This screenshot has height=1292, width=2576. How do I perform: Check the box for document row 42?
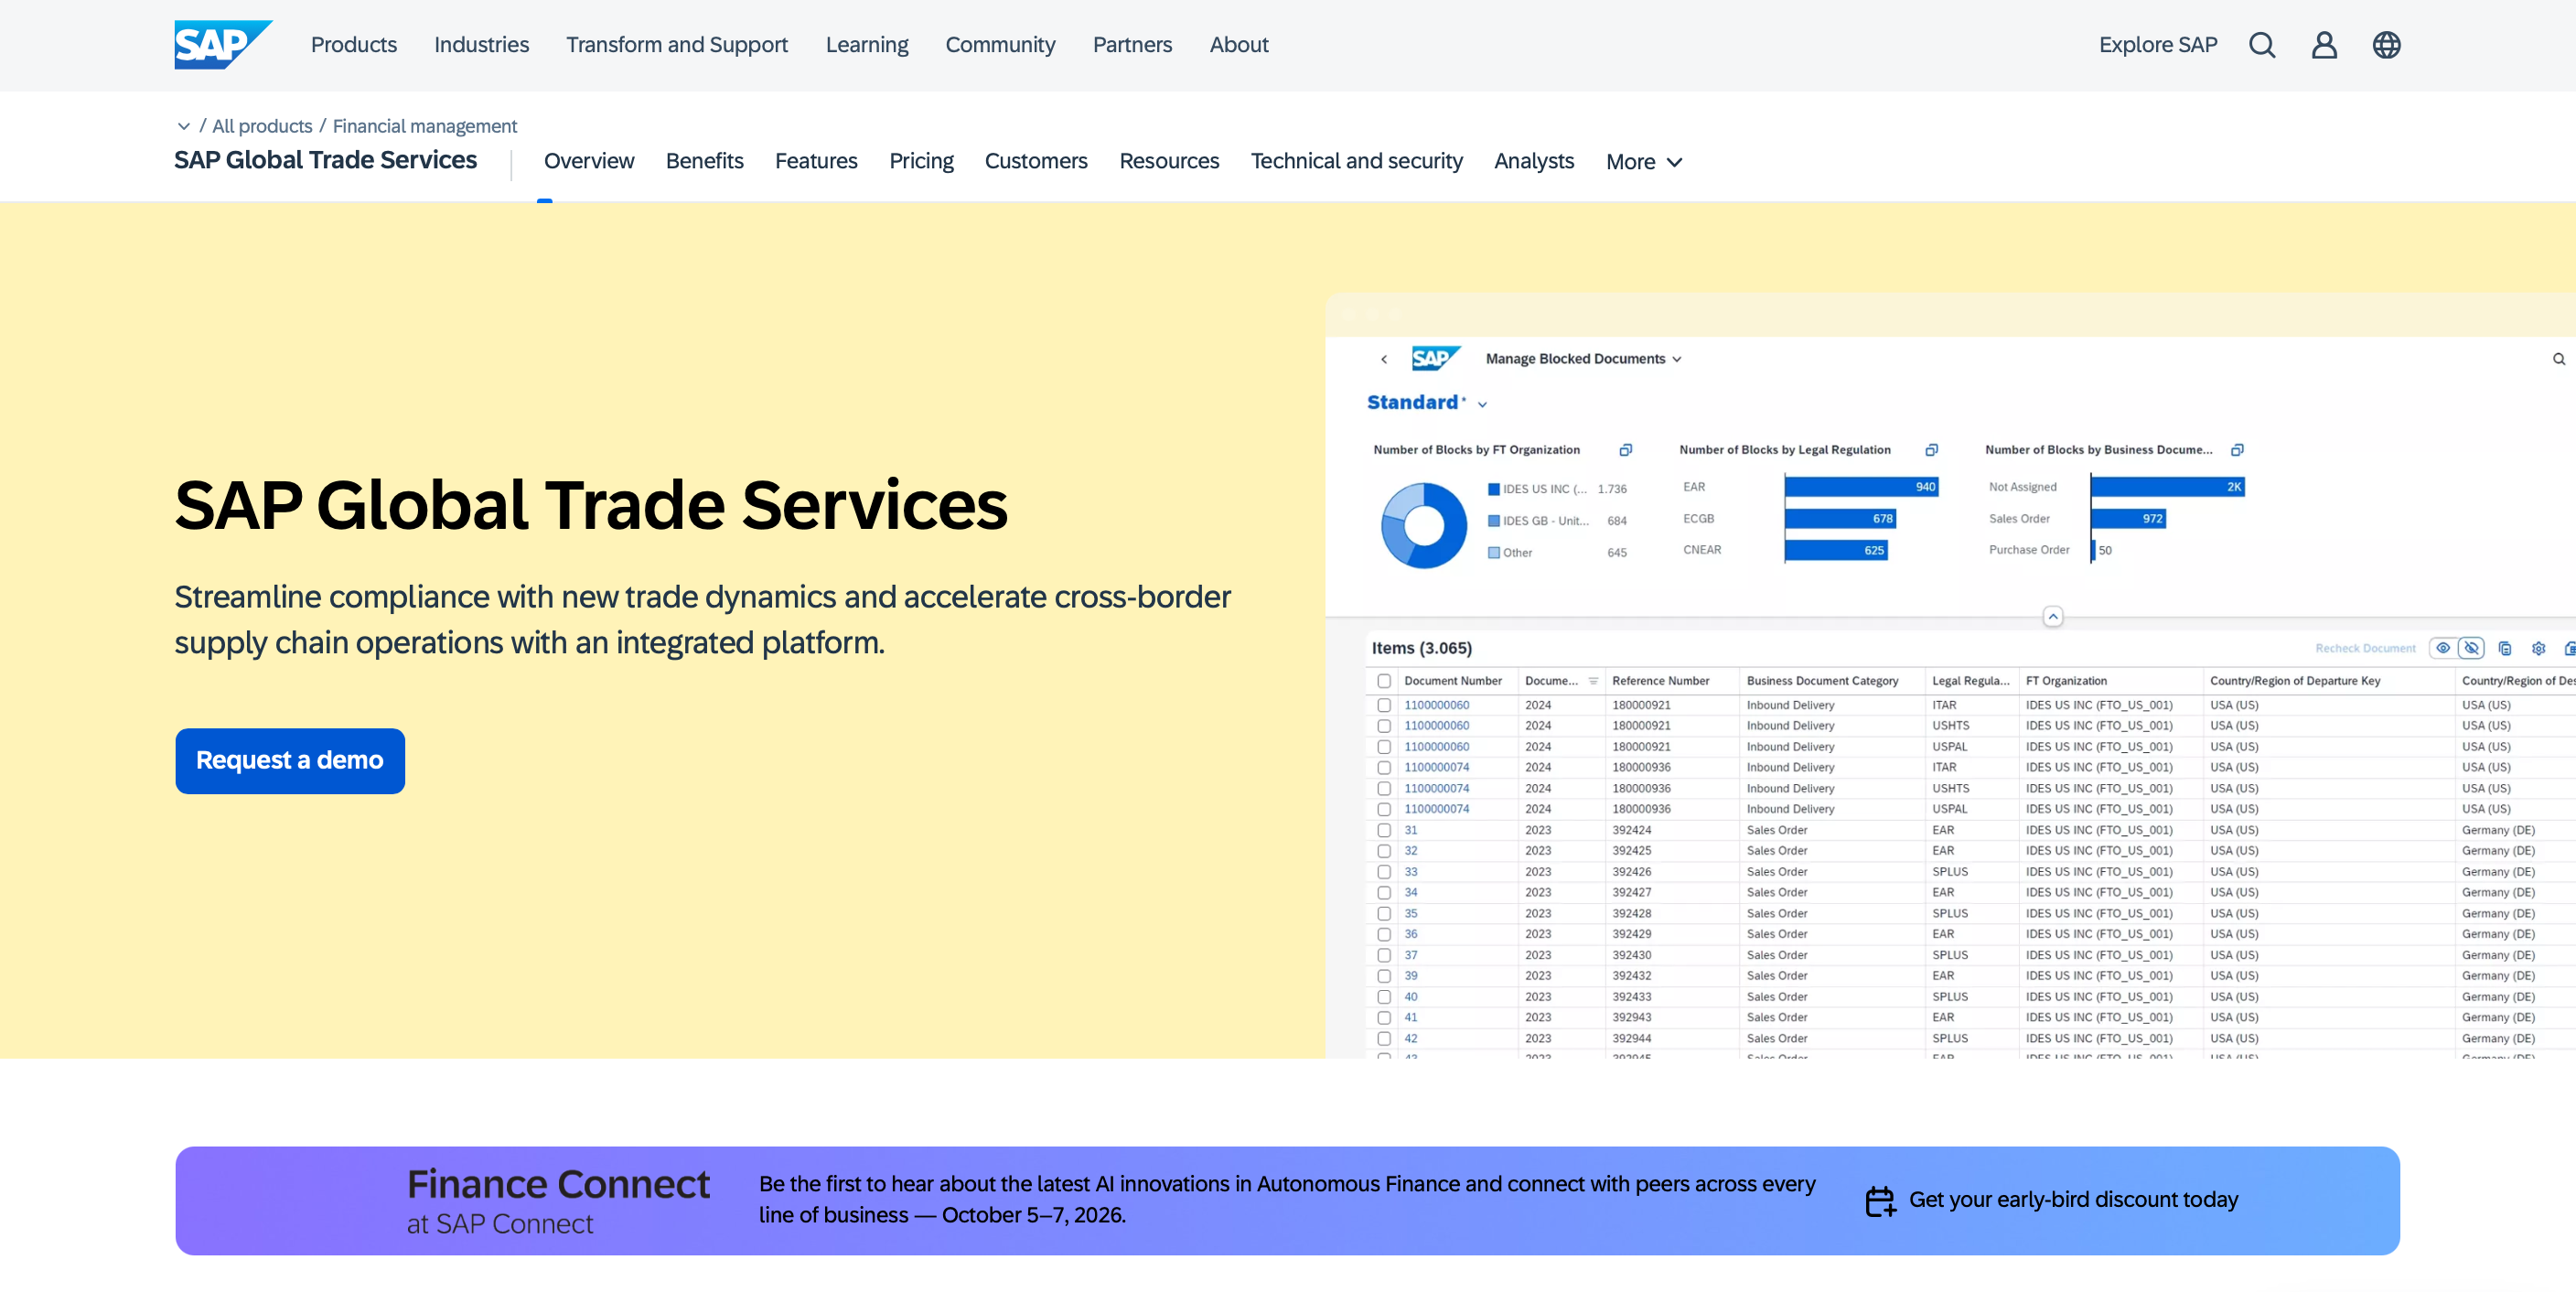tap(1384, 1039)
